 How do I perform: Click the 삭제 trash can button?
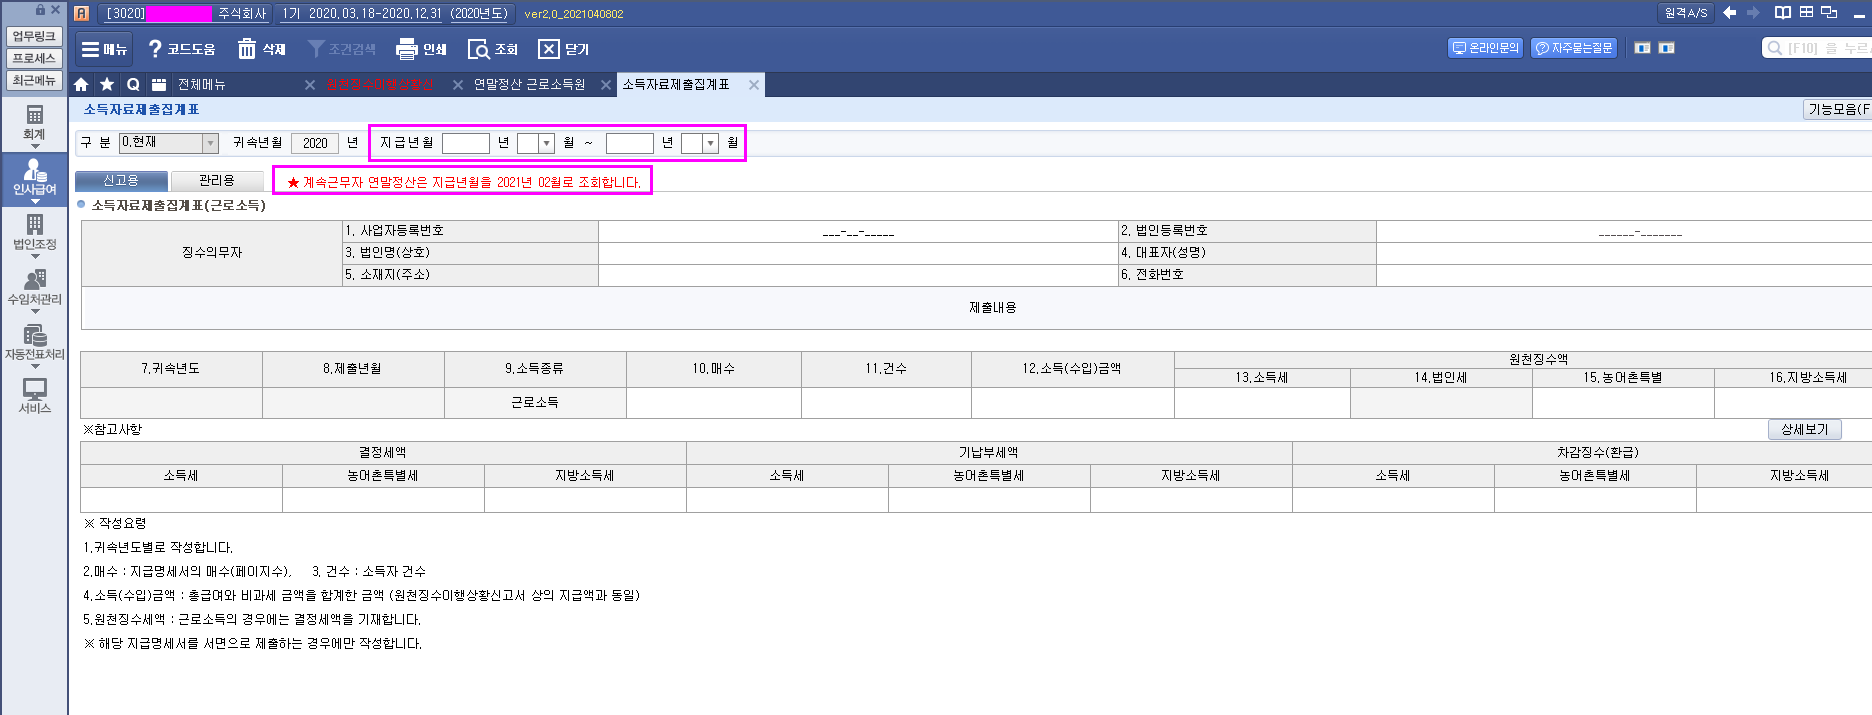pos(262,49)
